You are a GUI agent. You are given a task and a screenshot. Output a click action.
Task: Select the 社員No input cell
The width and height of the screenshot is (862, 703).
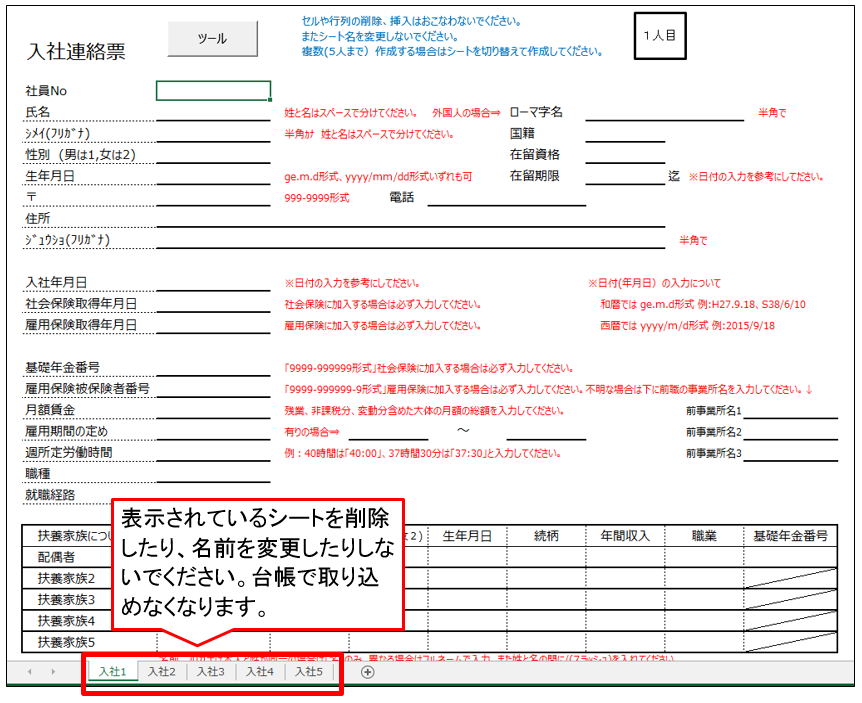[213, 91]
